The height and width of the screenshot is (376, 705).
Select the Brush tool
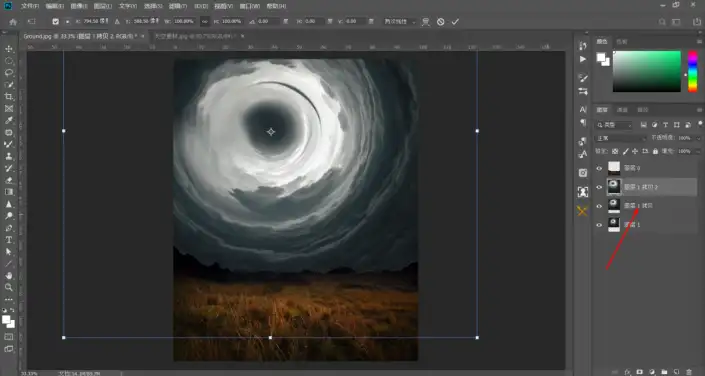coord(9,144)
